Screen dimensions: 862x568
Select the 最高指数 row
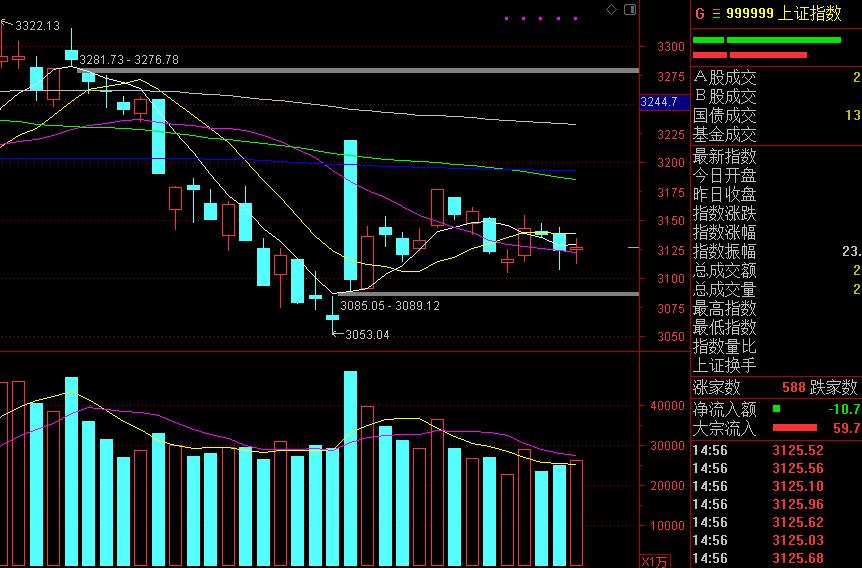coord(776,308)
